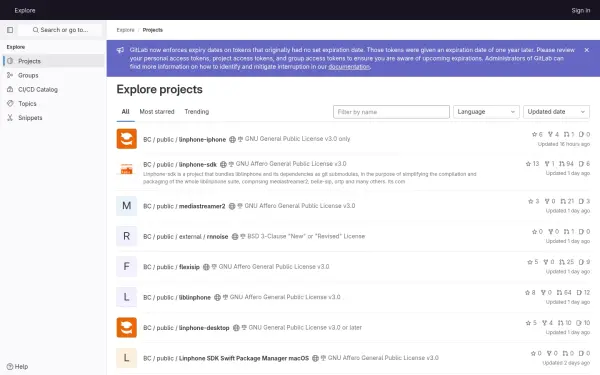Click the merge requests count of liblinphone
Viewport: 600px width, 375px height.
click(x=564, y=293)
